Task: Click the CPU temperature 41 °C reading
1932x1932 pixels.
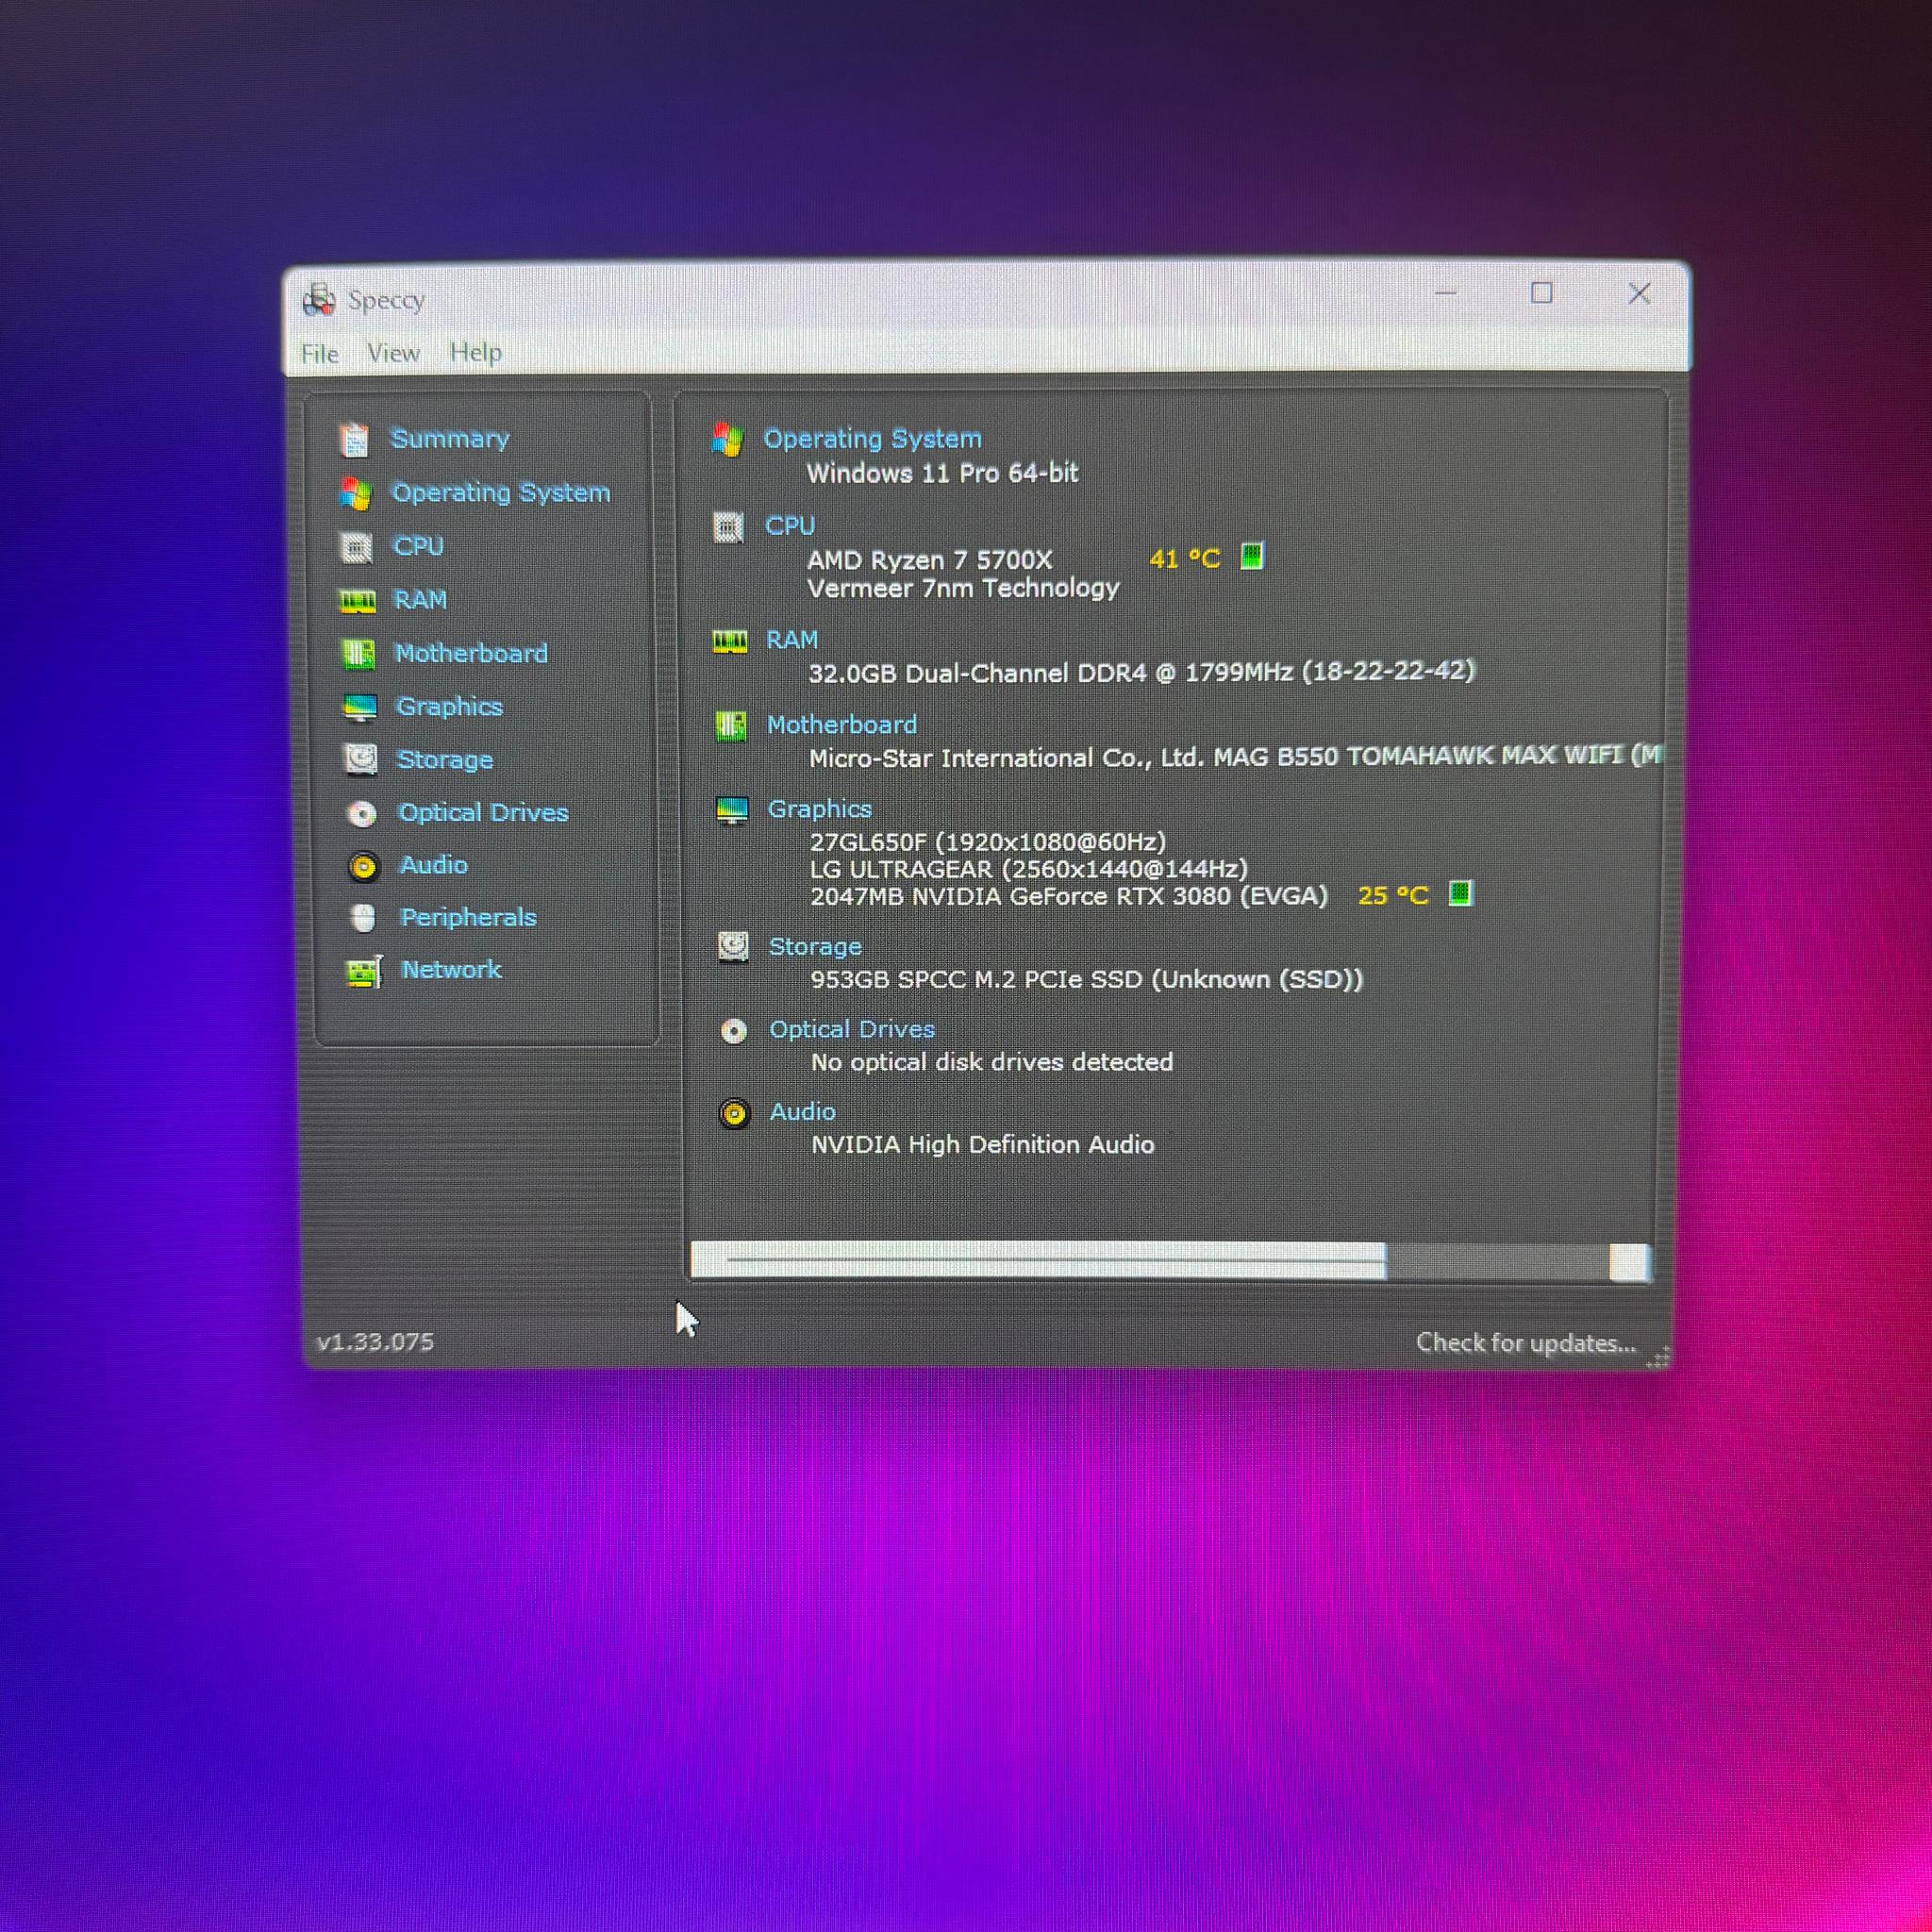Action: [x=1185, y=559]
